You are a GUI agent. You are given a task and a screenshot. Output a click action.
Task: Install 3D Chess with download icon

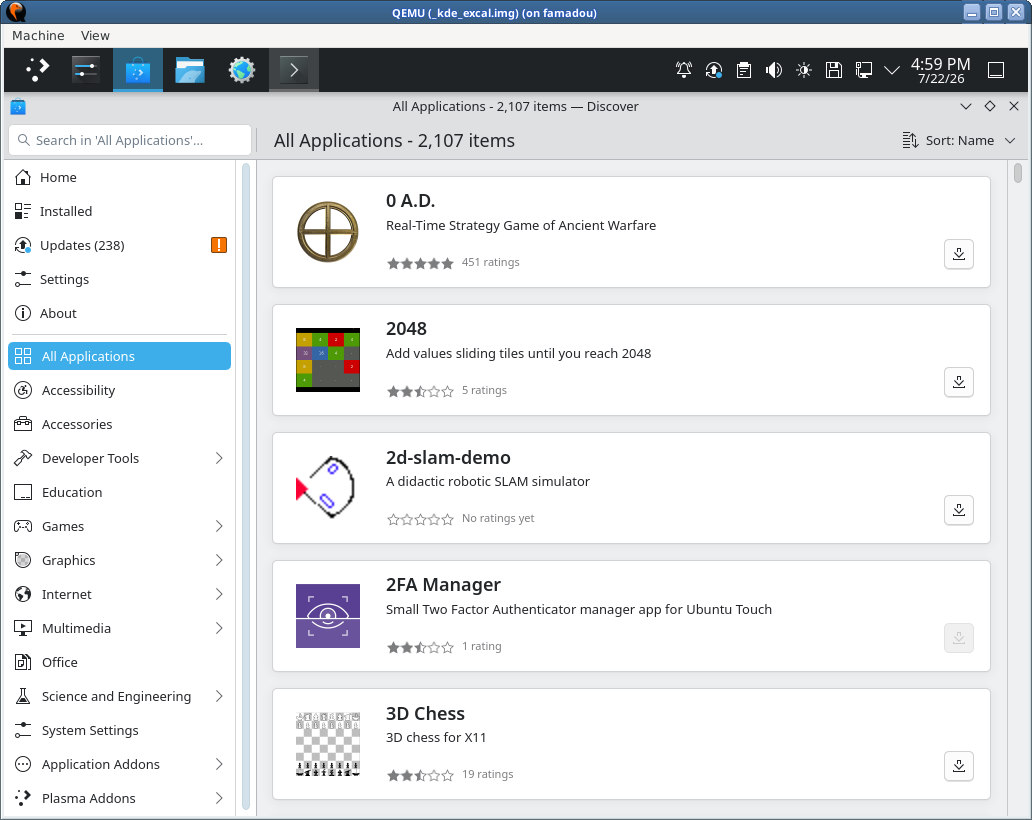pos(958,766)
